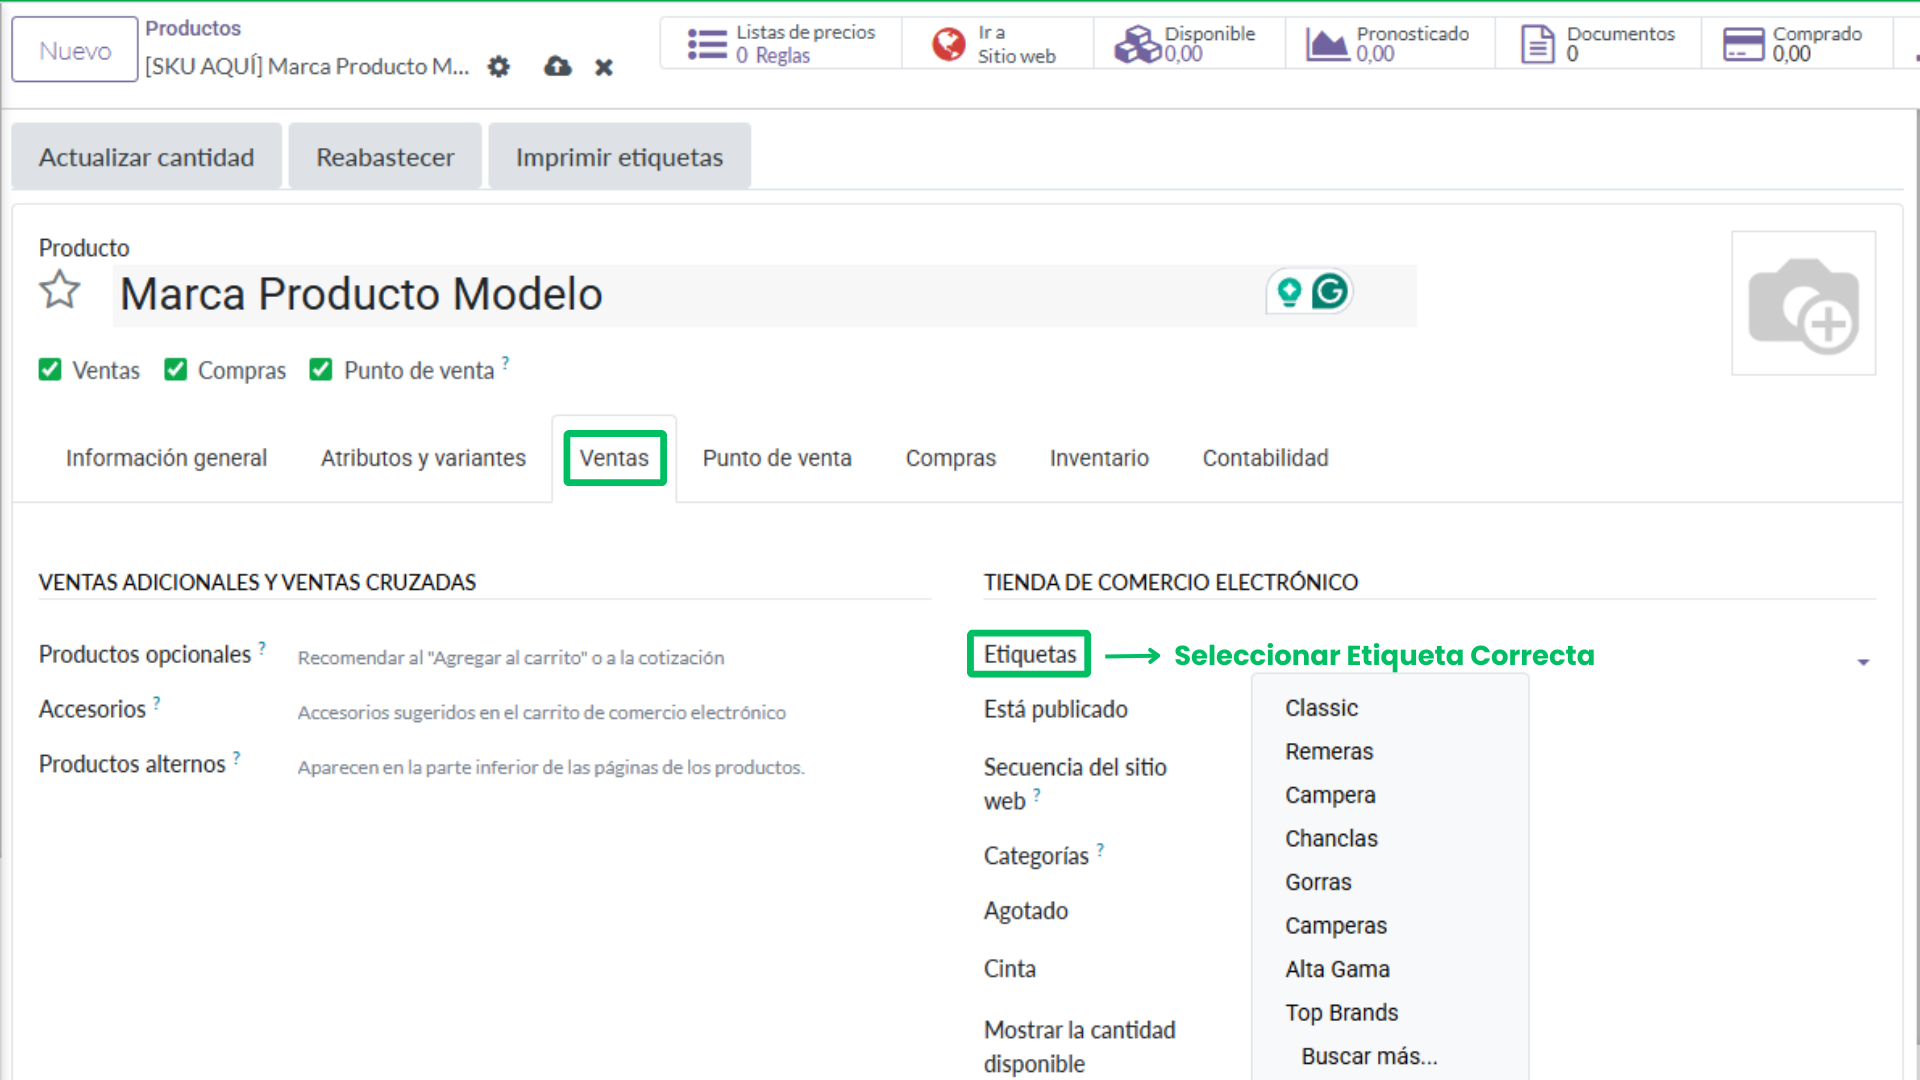
Task: Open the Atributos y variantes tab
Action: [423, 458]
